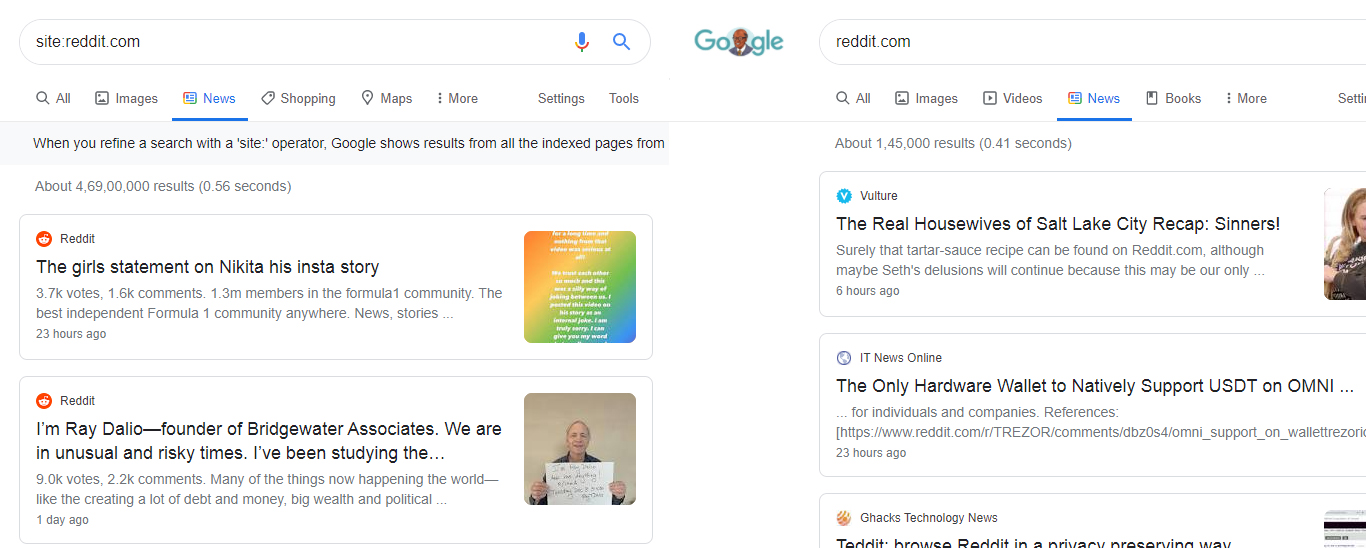Open the Maps tab
Image resolution: width=1366 pixels, height=548 pixels.
(386, 98)
